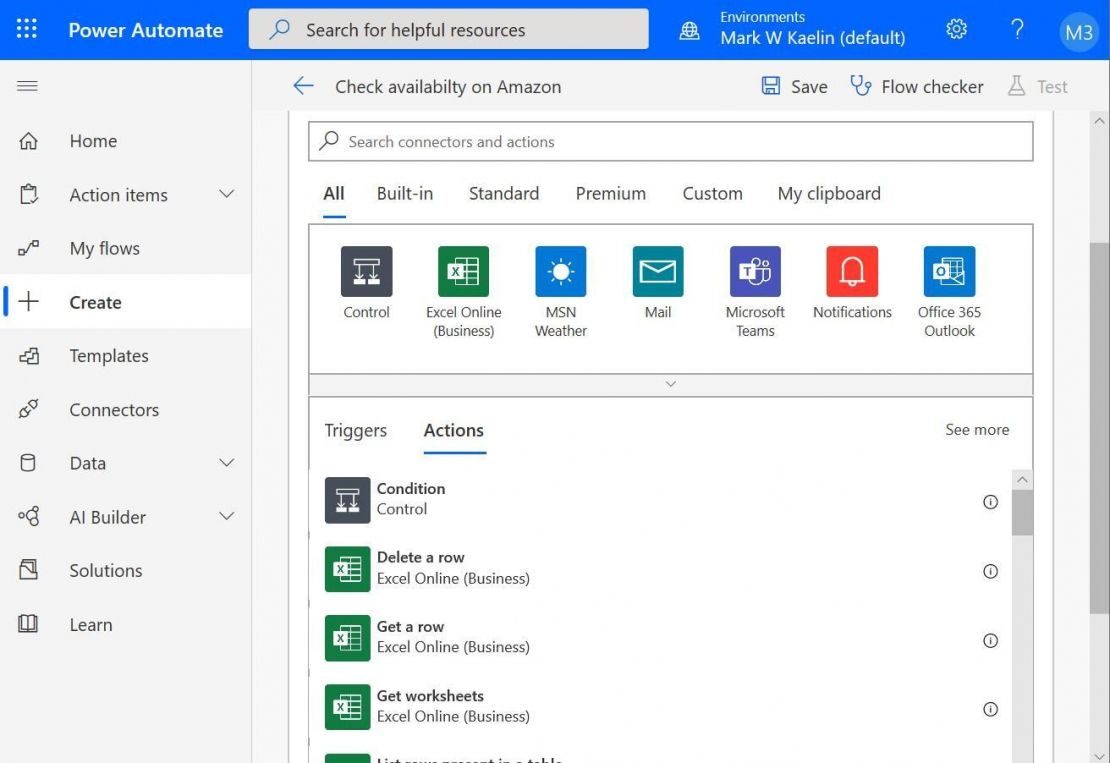Expand the Data sidebar section
Screen dimensions: 1110x763
(228, 463)
